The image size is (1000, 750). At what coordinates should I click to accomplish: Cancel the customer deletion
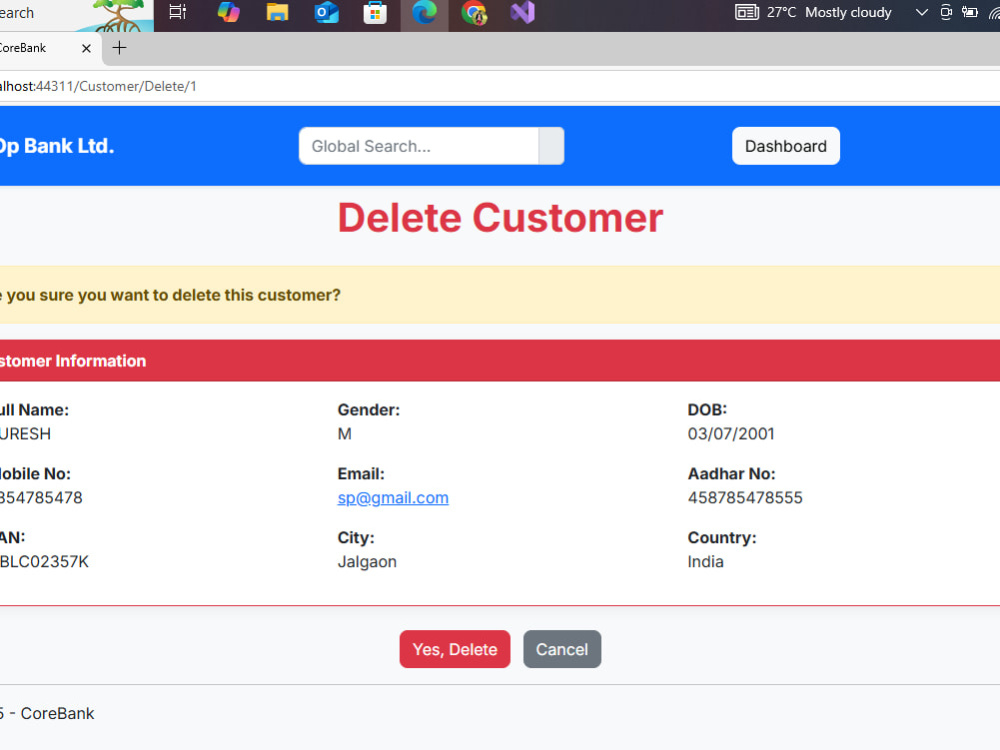point(562,649)
